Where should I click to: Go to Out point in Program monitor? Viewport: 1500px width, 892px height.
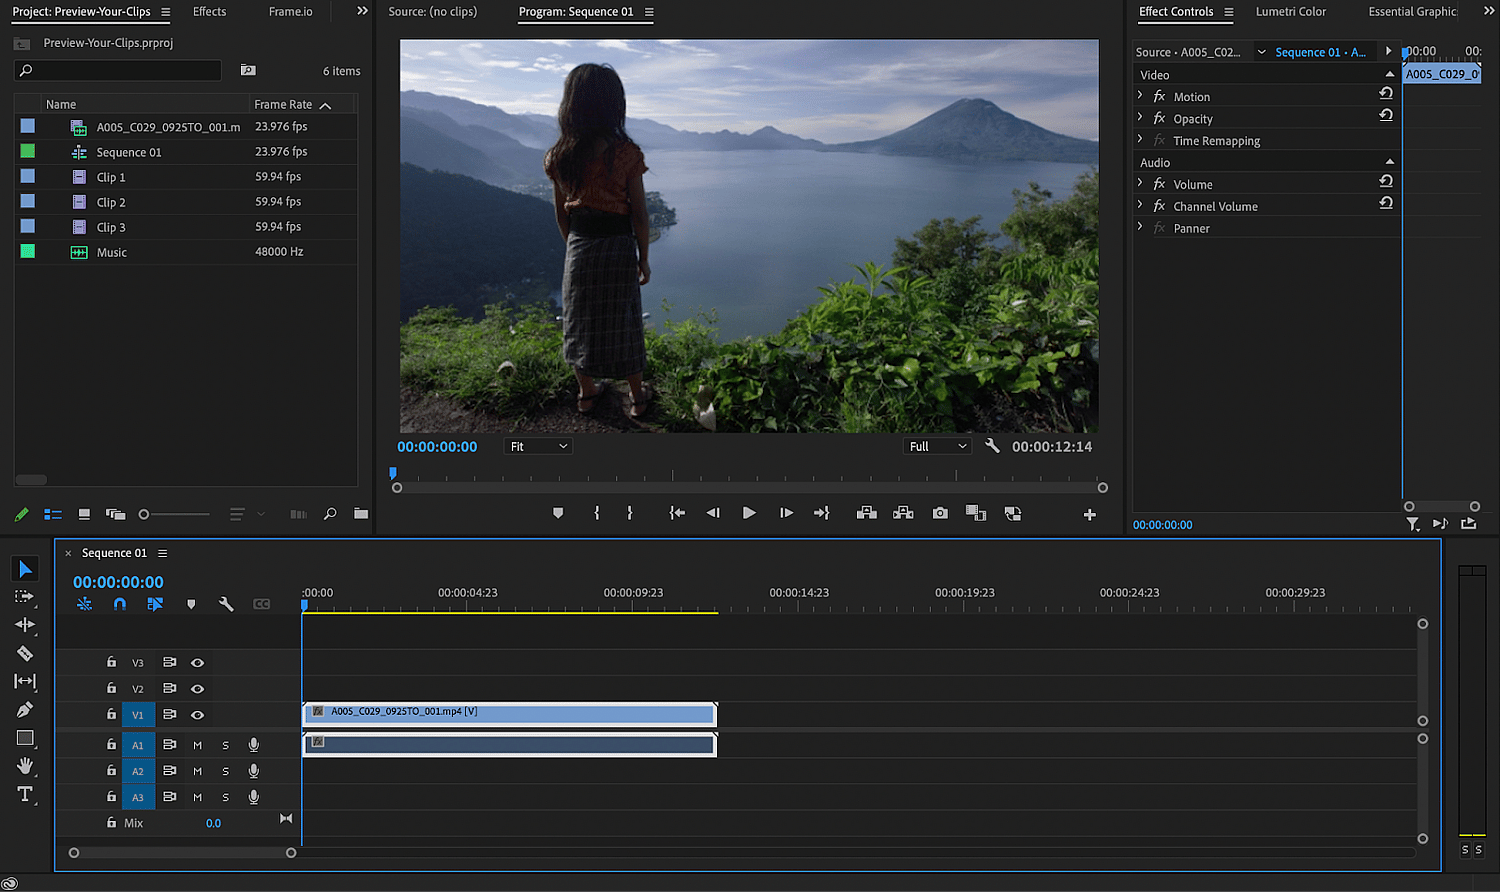pos(821,513)
